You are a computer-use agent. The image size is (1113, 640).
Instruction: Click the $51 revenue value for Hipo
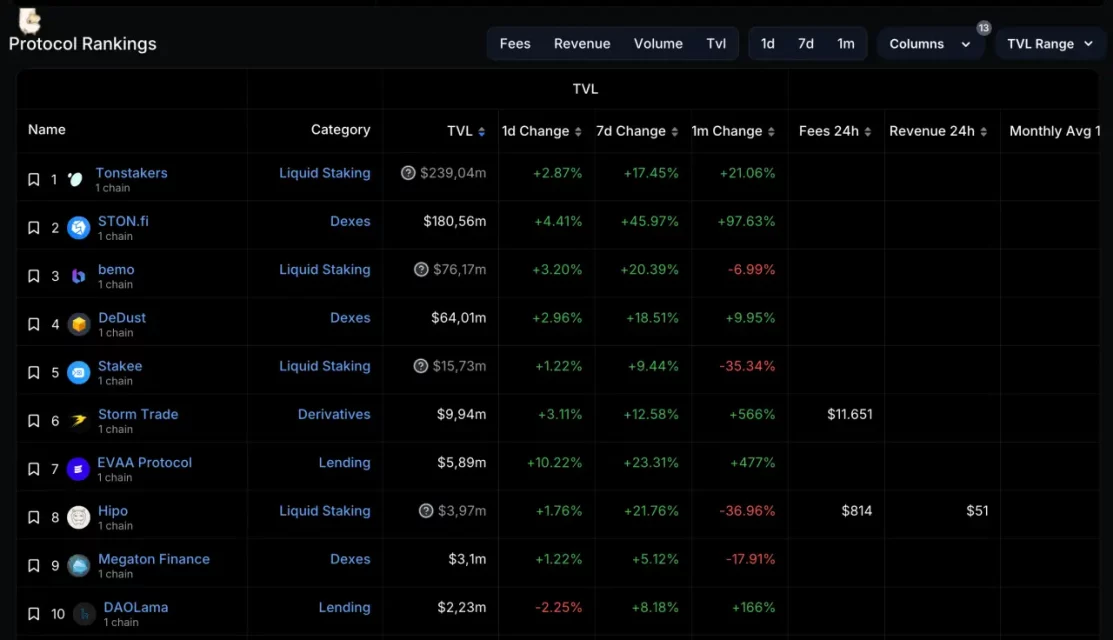point(977,511)
